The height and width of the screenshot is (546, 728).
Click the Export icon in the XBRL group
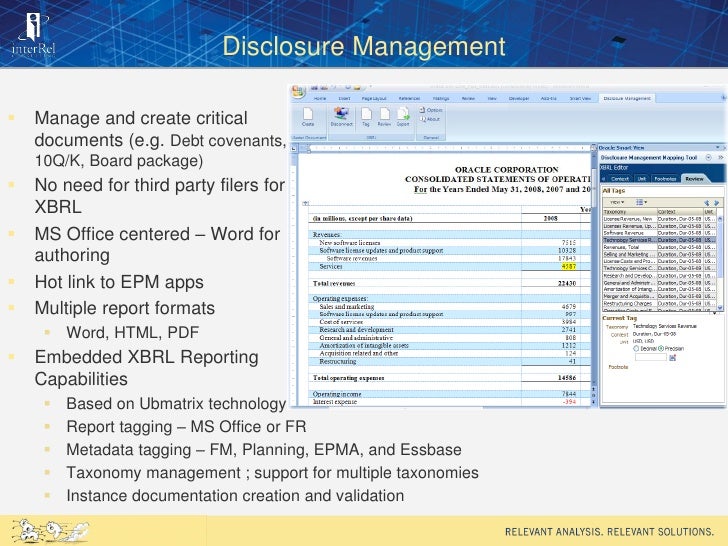tap(403, 117)
